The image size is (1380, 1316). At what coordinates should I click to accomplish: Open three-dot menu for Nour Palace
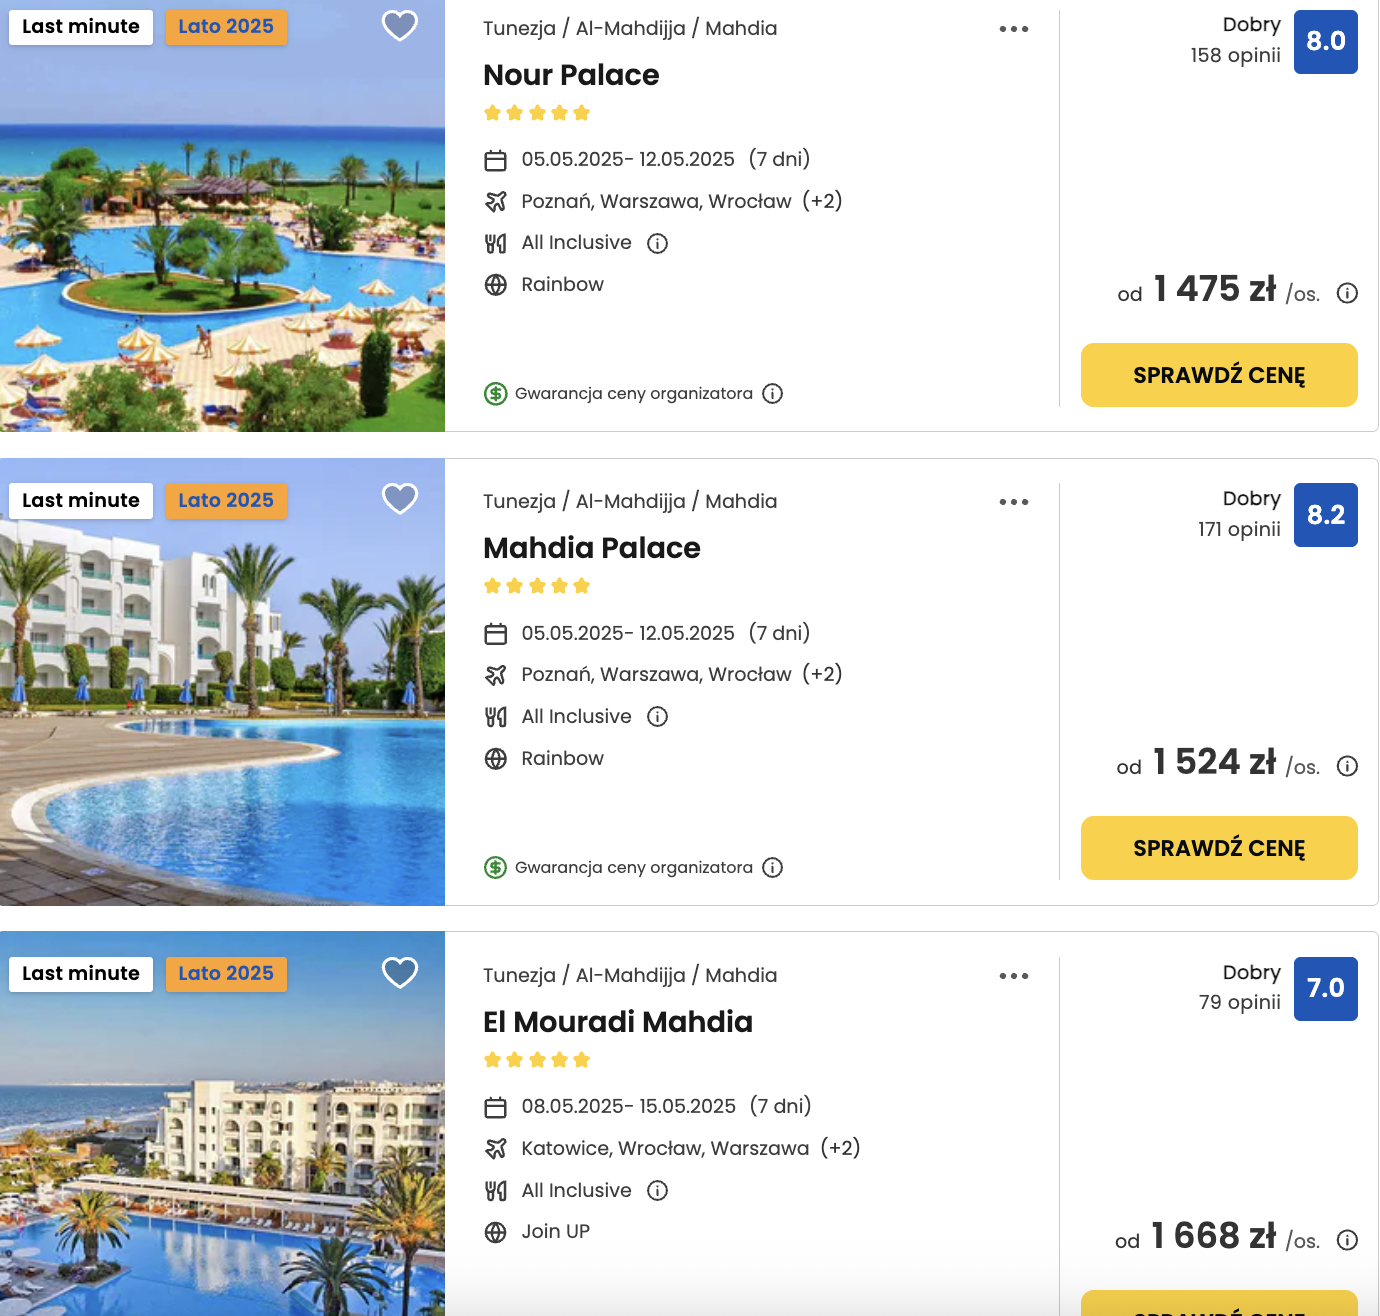click(1014, 29)
